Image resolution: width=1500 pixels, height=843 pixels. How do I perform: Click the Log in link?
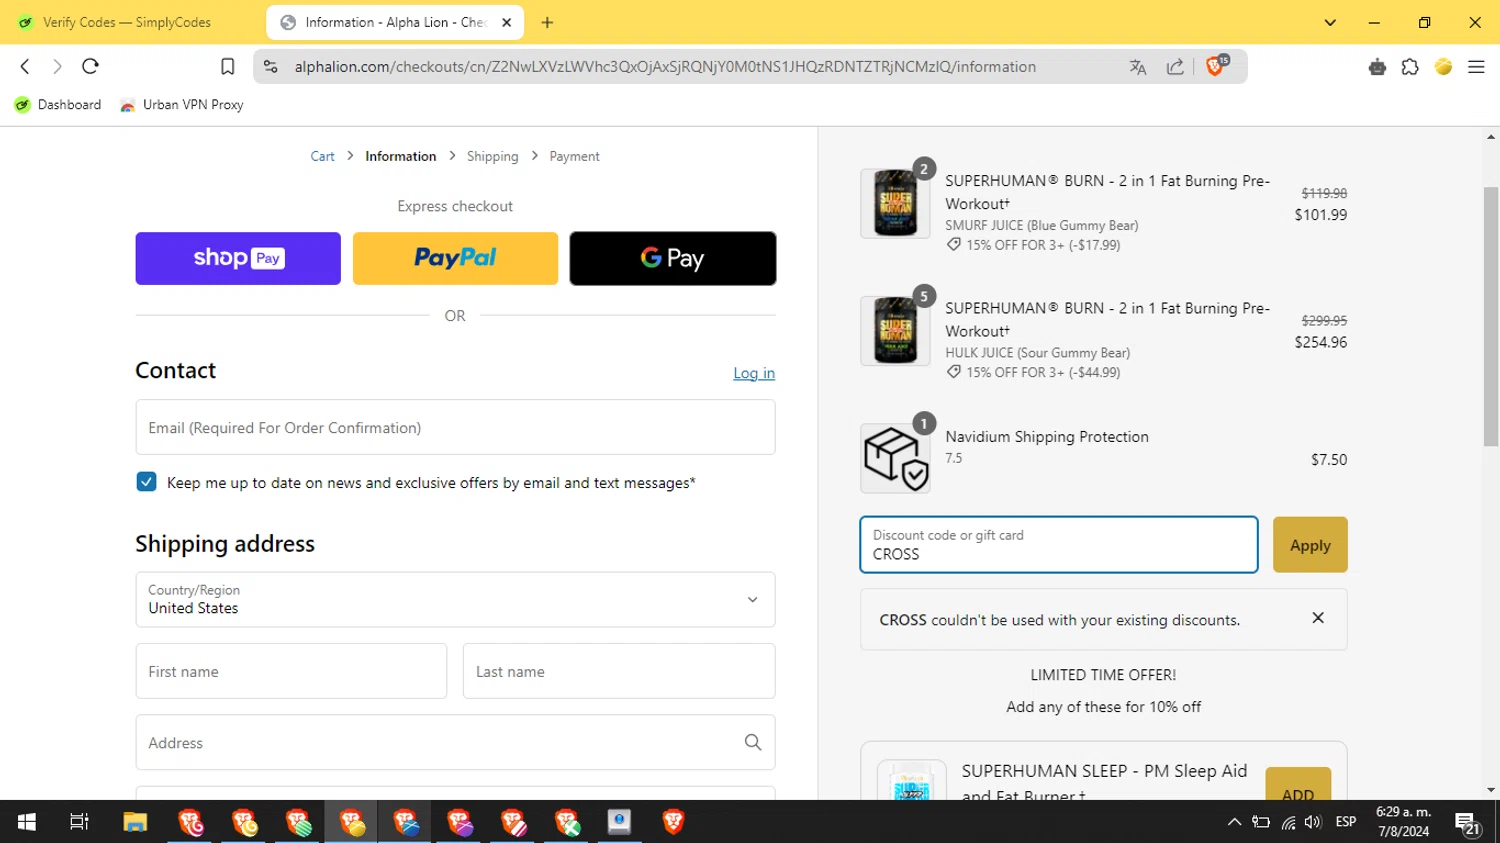click(754, 373)
